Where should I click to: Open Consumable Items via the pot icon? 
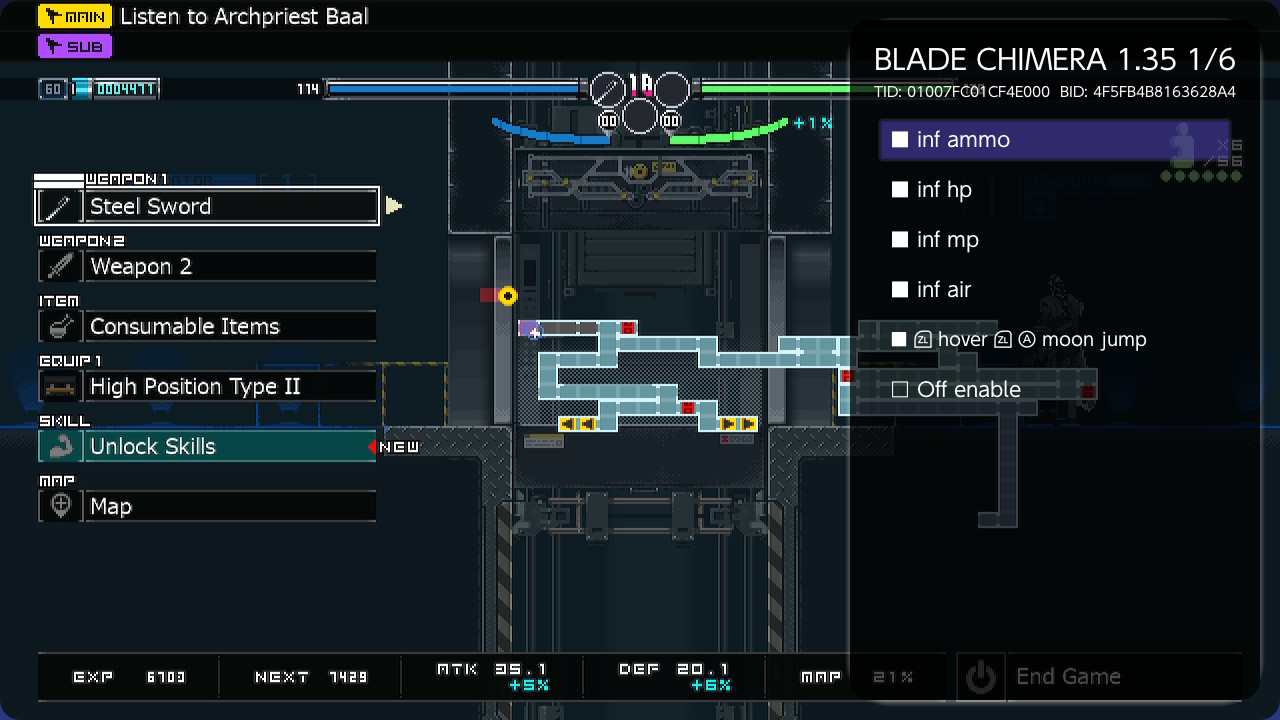tap(60, 326)
